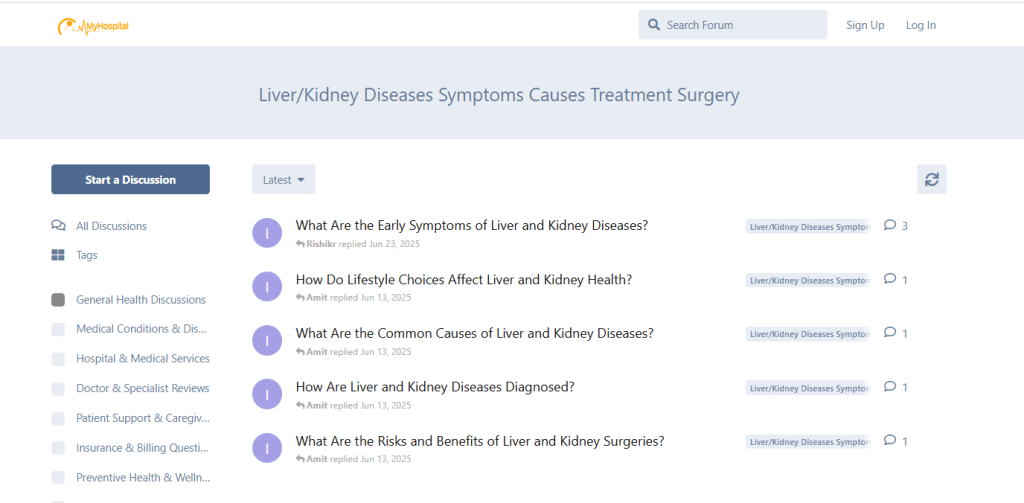Click the Sign Up link
The width and height of the screenshot is (1024, 503).
(865, 25)
